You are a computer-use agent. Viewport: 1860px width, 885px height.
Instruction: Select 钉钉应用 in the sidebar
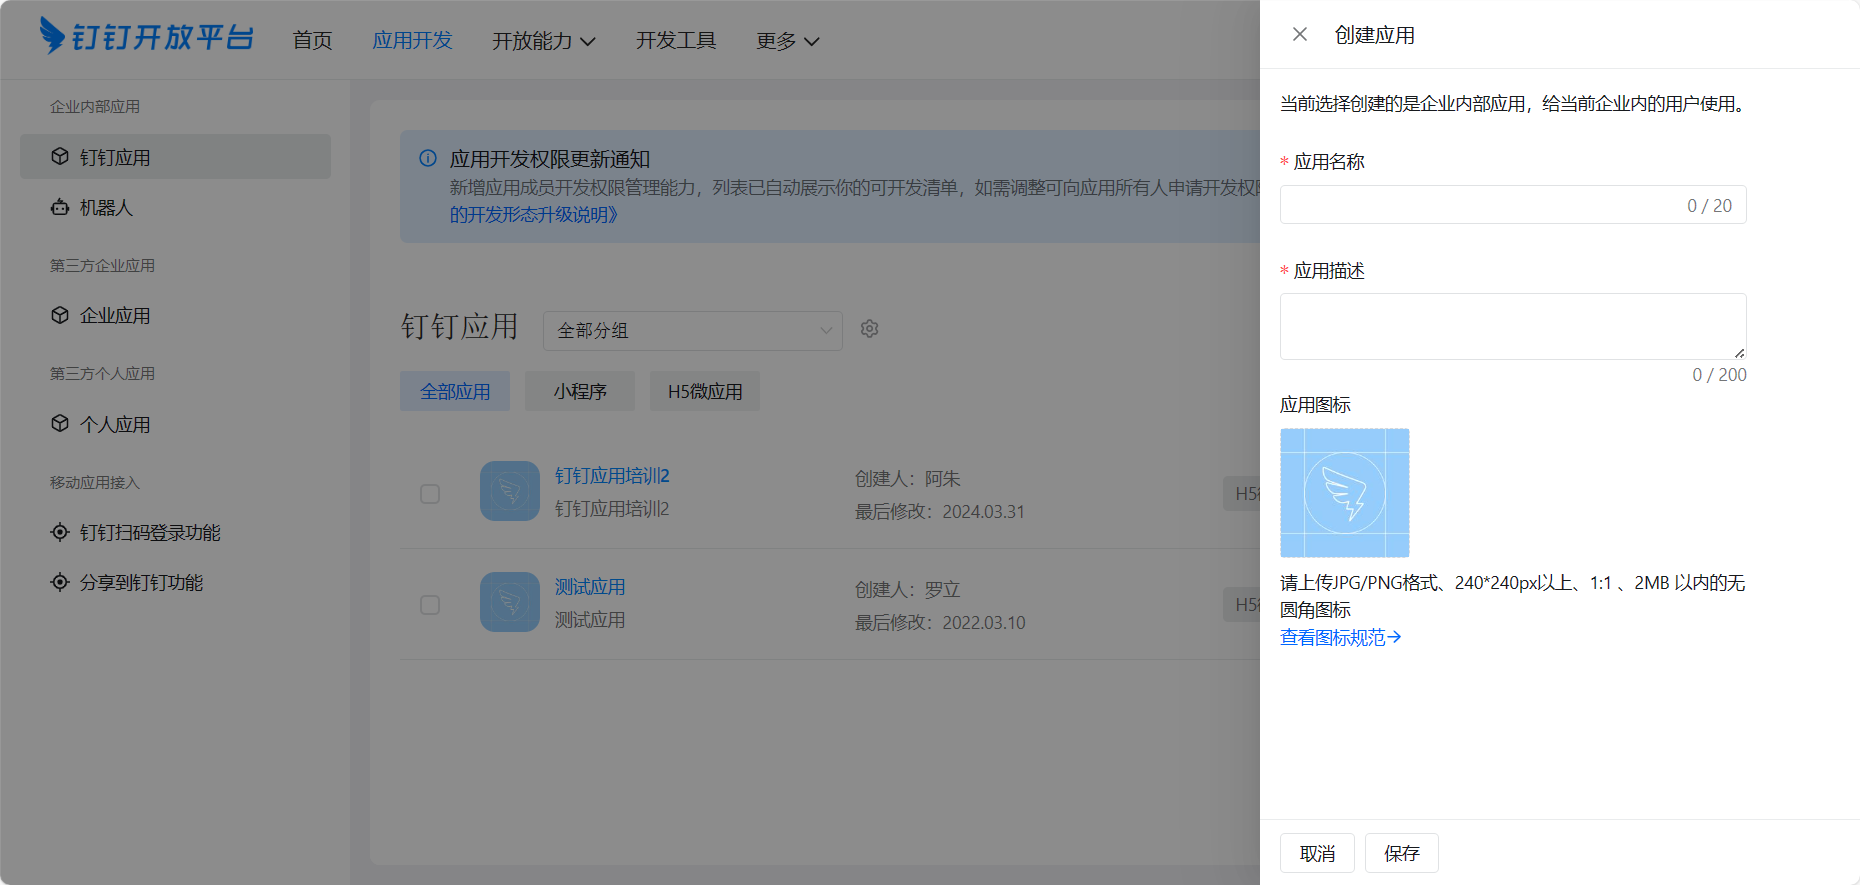click(175, 157)
